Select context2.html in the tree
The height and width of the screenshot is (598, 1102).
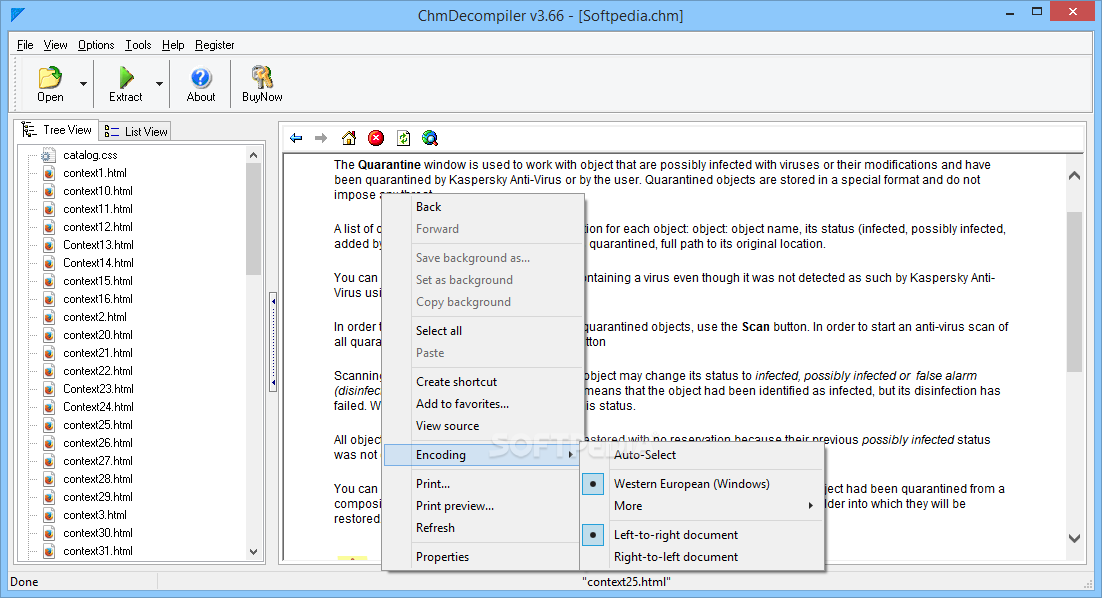pyautogui.click(x=95, y=317)
